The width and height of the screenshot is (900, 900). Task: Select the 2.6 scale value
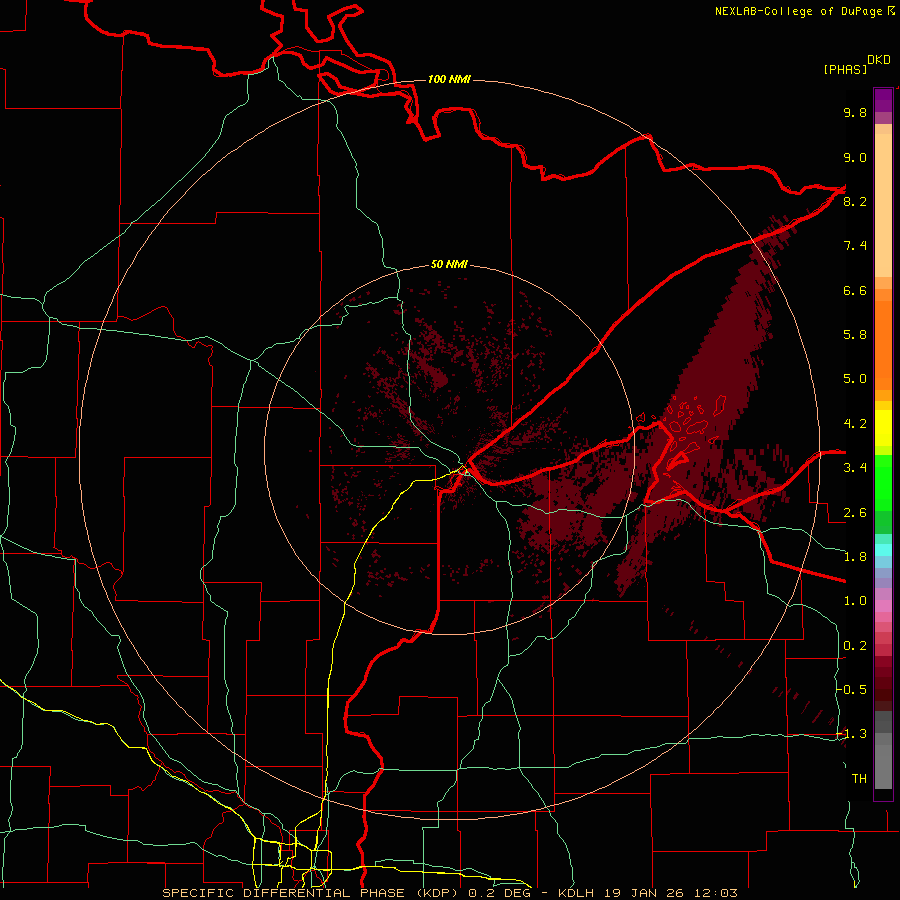coord(855,513)
